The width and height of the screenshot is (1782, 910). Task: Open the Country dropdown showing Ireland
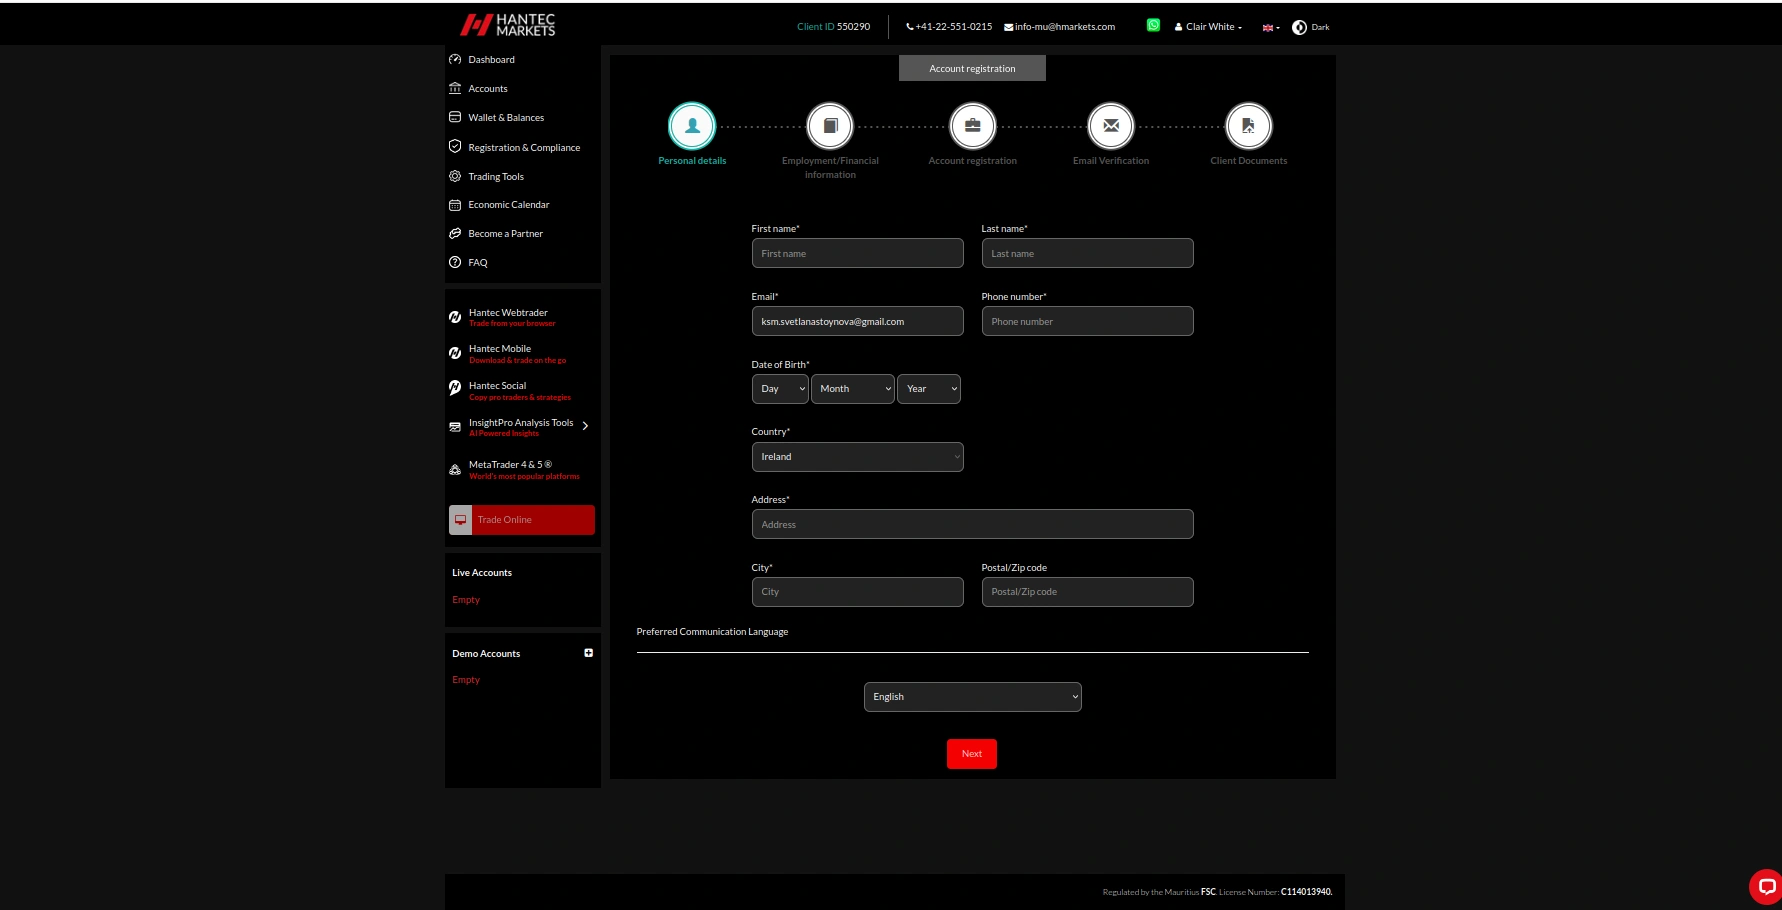point(857,456)
